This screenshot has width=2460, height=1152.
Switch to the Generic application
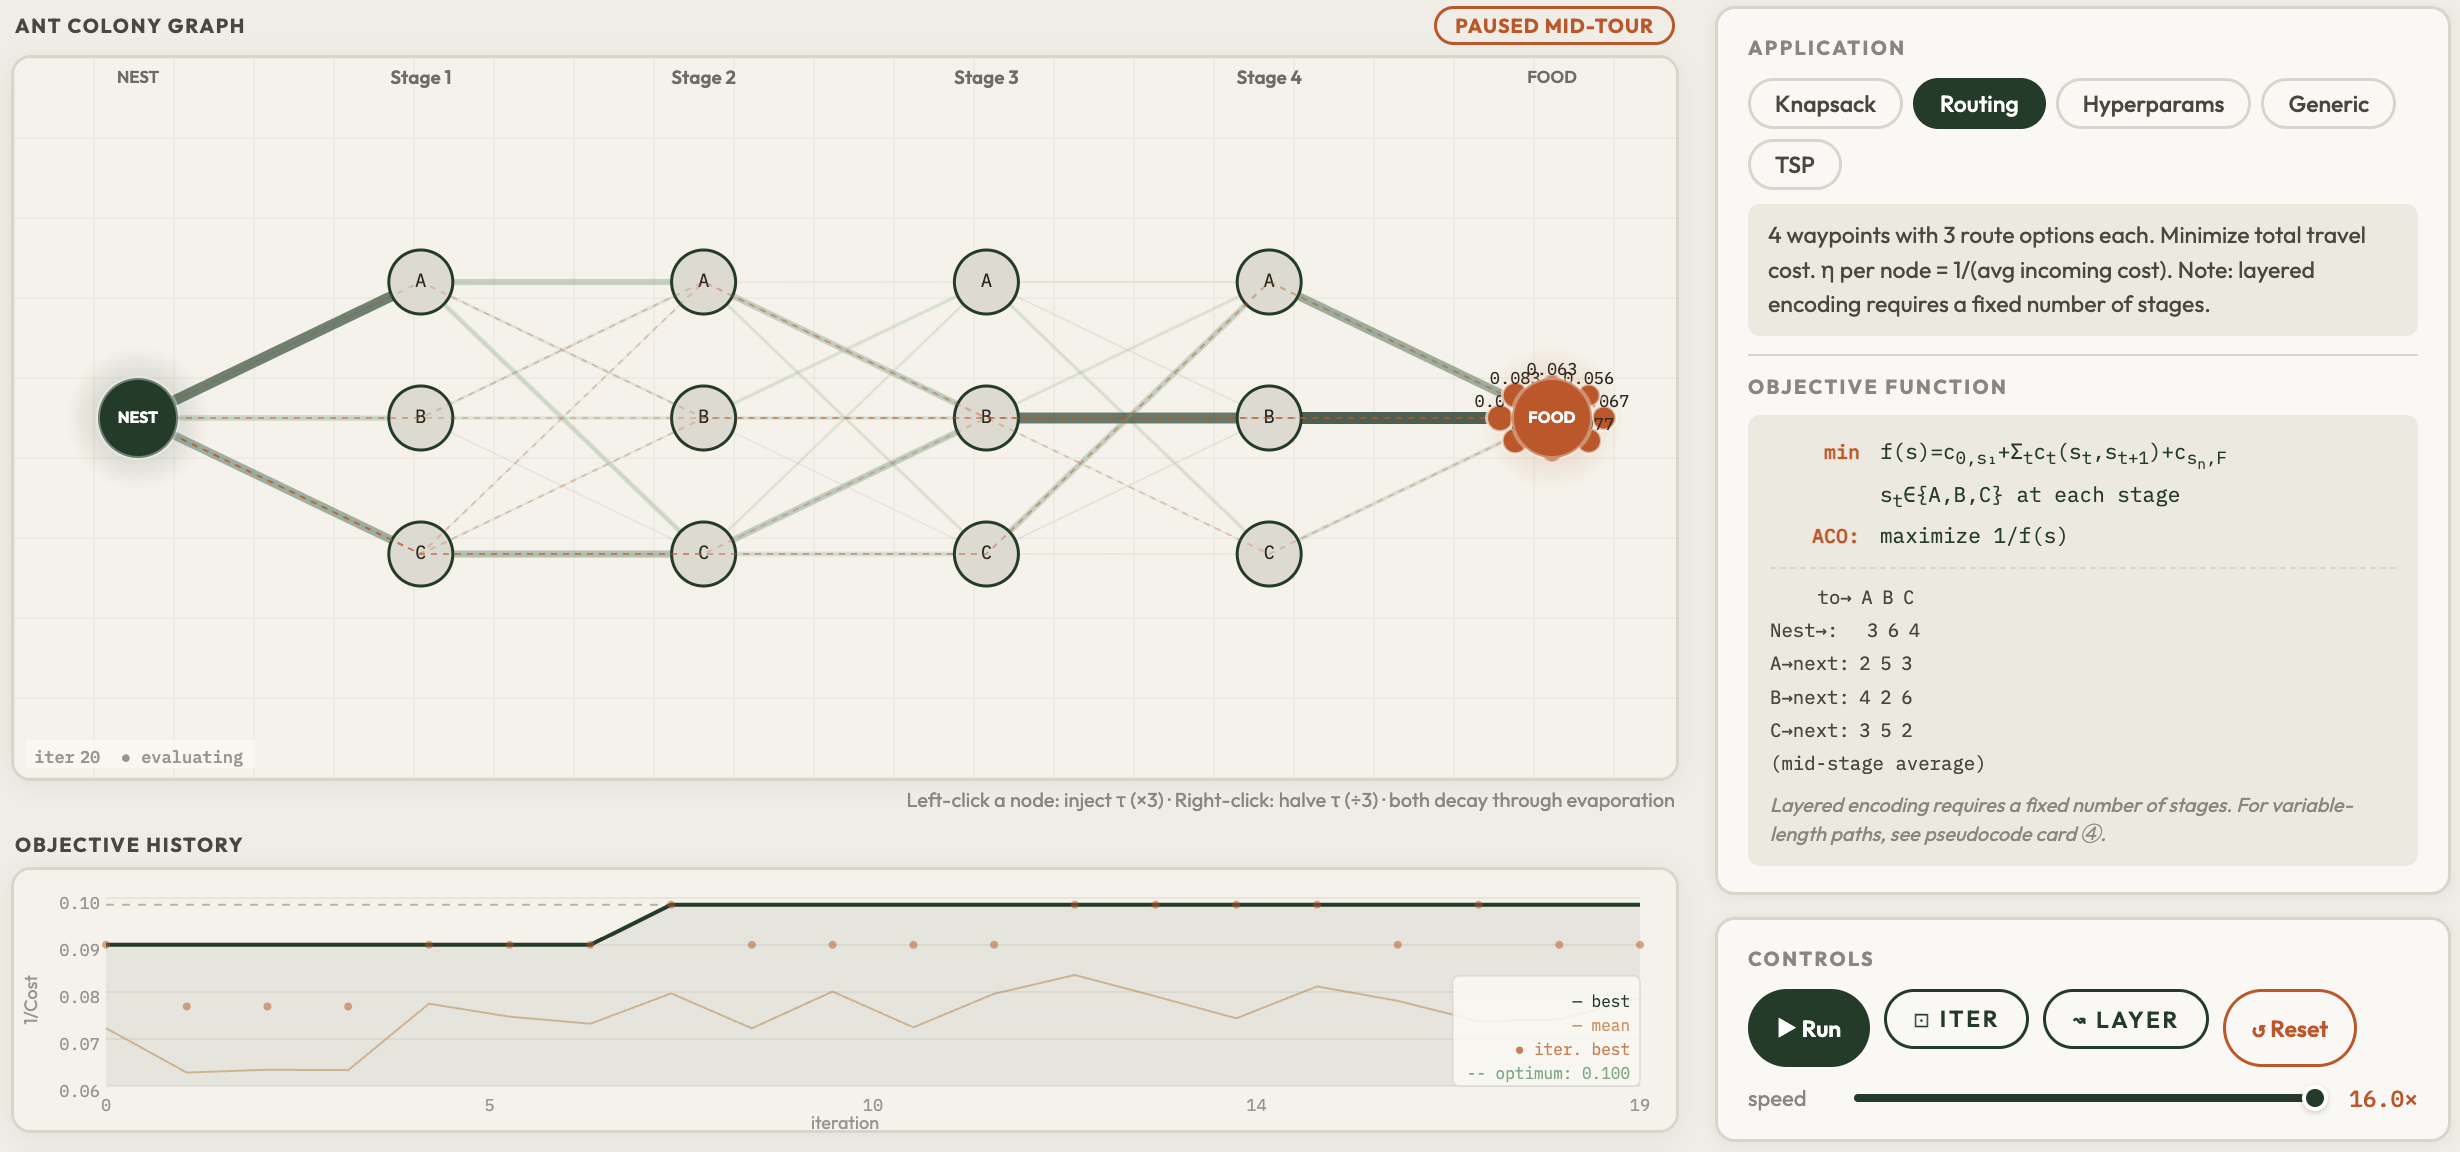pos(2327,103)
